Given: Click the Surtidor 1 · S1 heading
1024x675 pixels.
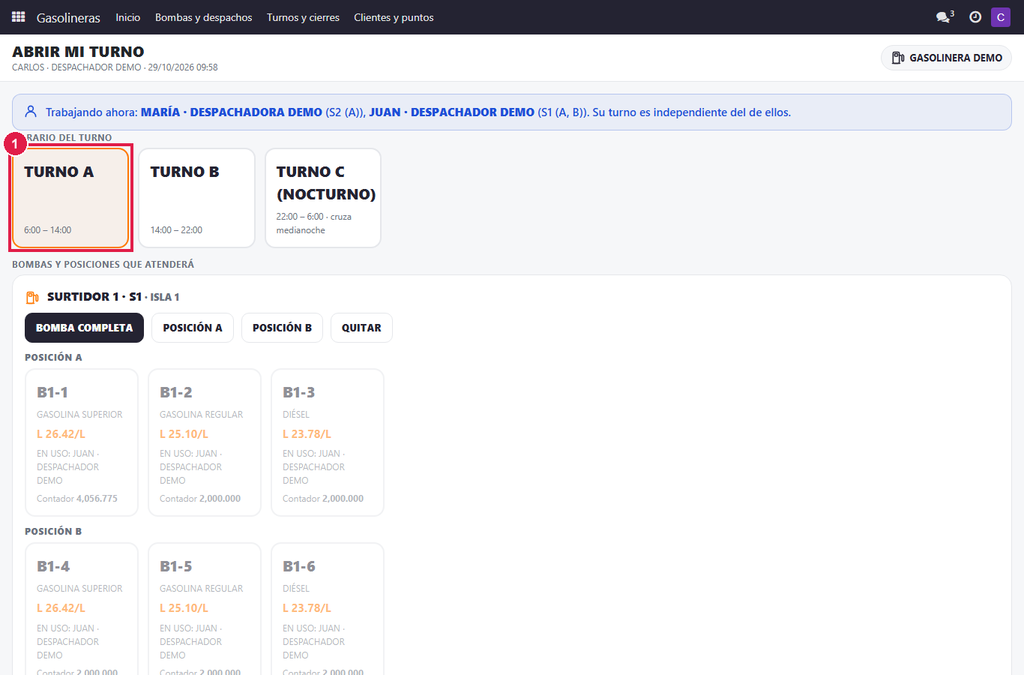Looking at the screenshot, I should click(x=95, y=297).
